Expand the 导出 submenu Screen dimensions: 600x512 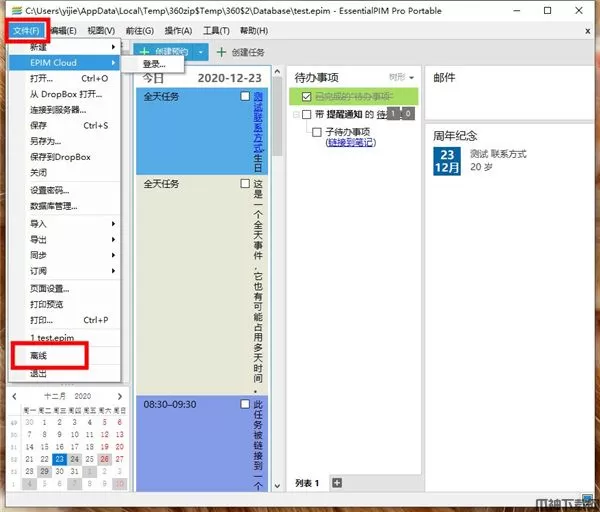click(x=64, y=240)
